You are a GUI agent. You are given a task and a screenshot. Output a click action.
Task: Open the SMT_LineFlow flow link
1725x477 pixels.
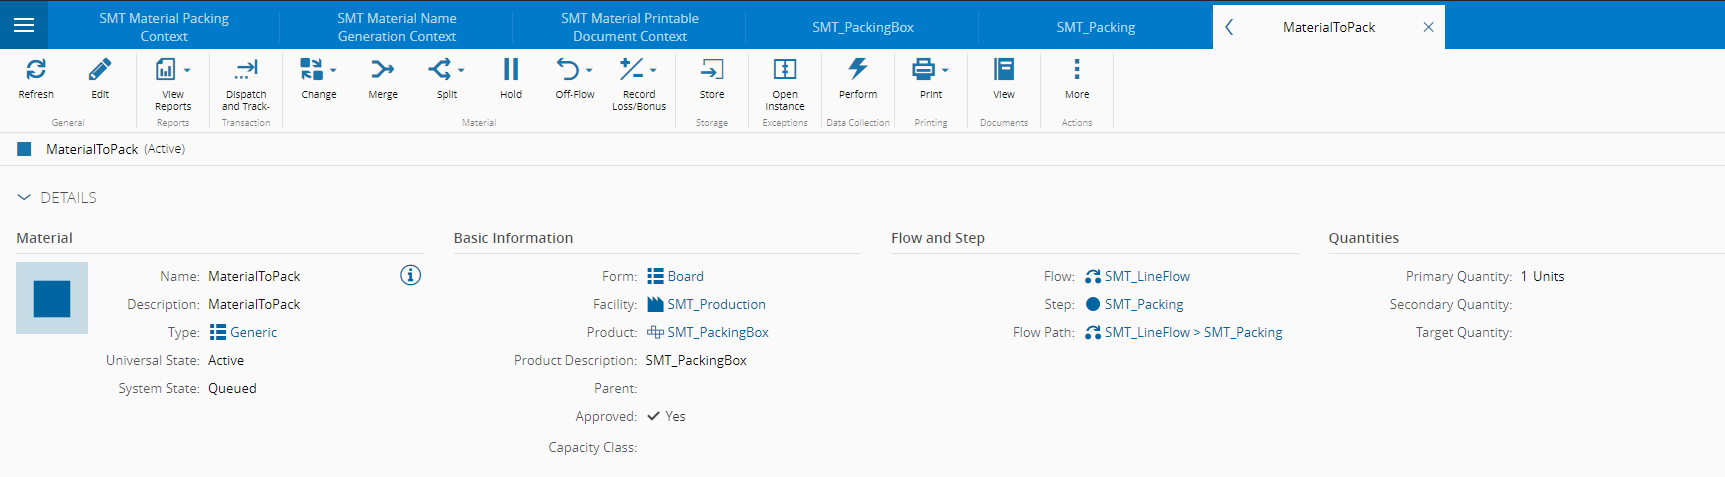click(x=1147, y=276)
